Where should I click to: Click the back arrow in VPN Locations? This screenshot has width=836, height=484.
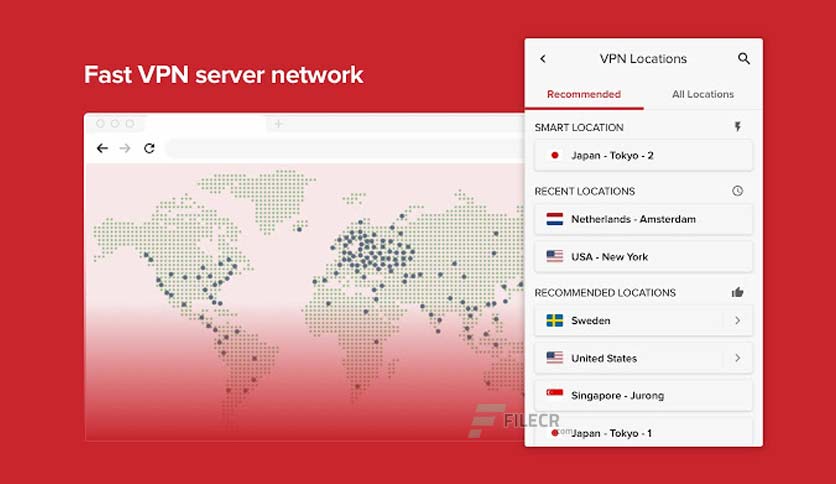(543, 59)
